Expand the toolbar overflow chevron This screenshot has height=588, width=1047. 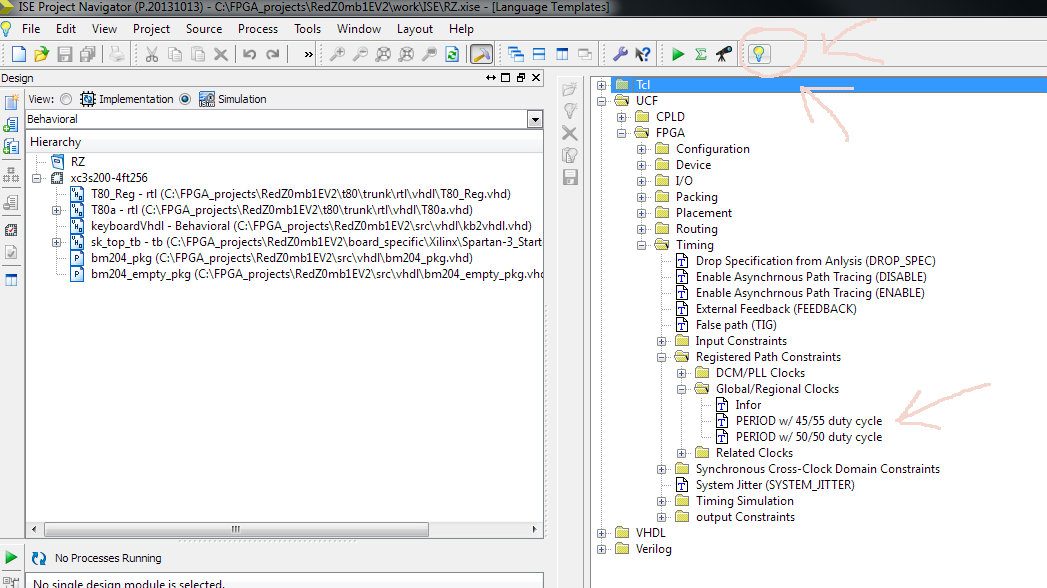tap(308, 54)
